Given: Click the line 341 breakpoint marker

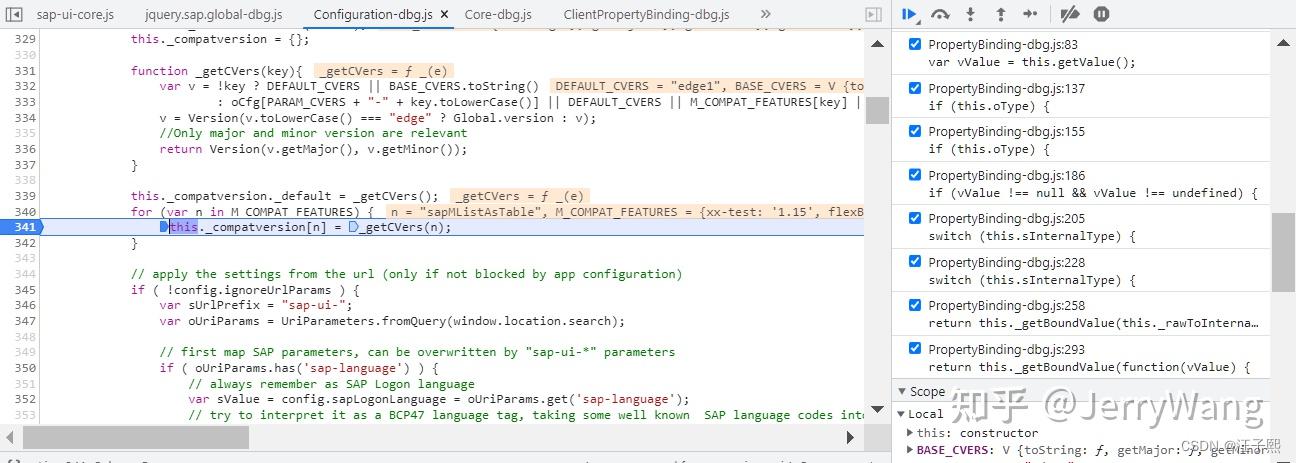Looking at the screenshot, I should (x=22, y=227).
